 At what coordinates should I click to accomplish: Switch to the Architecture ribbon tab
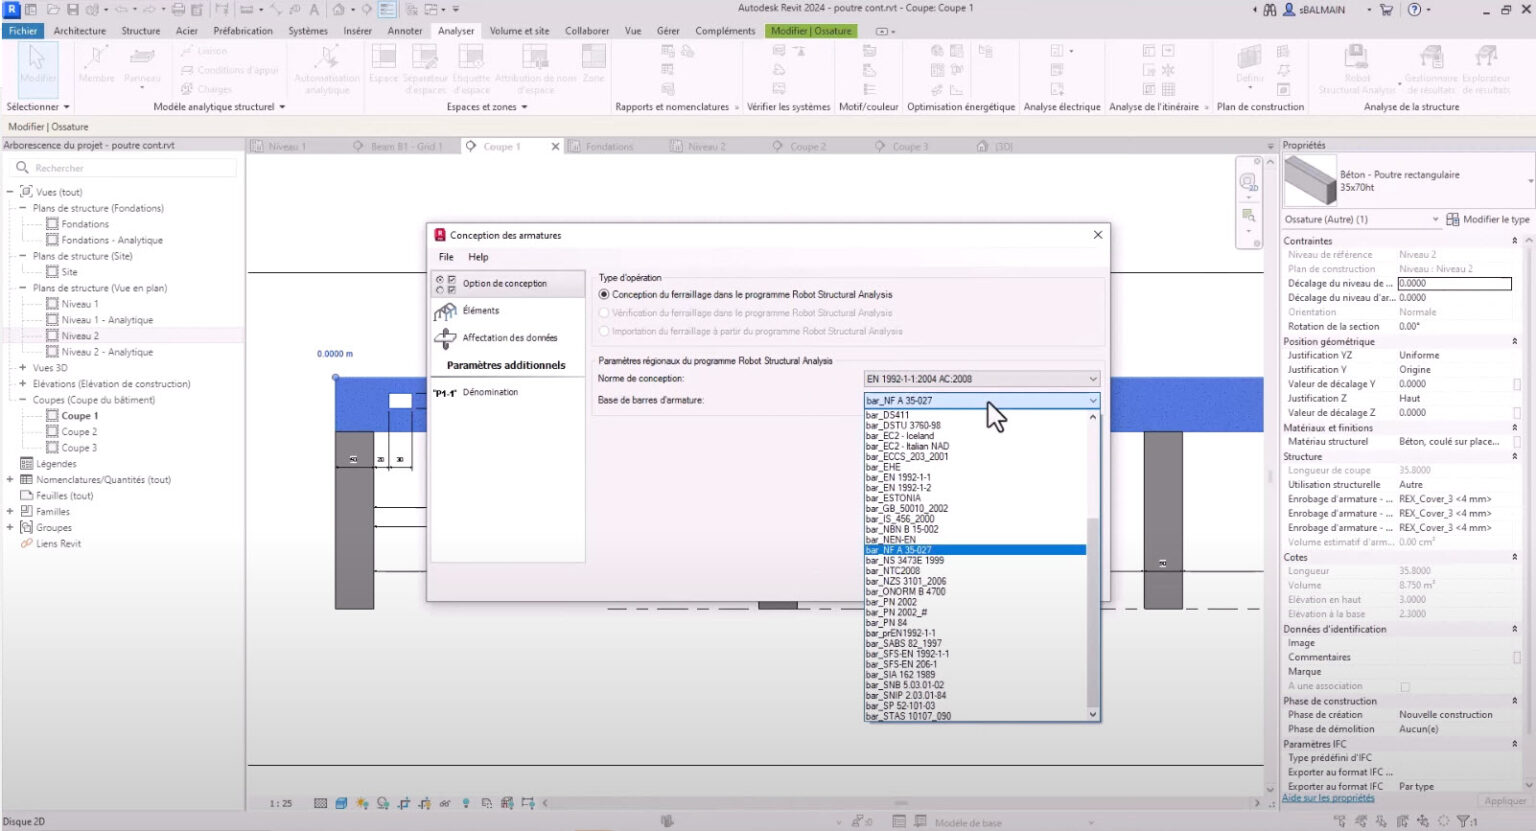[79, 30]
